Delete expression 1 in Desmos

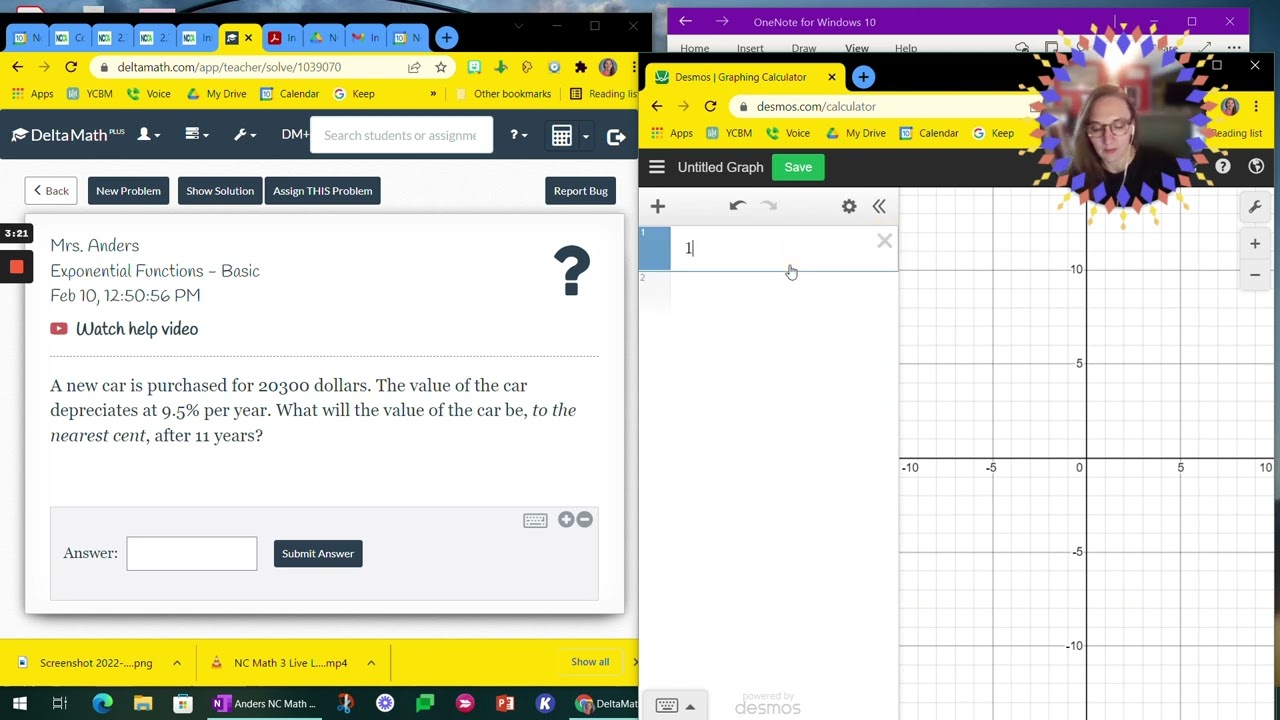point(884,241)
